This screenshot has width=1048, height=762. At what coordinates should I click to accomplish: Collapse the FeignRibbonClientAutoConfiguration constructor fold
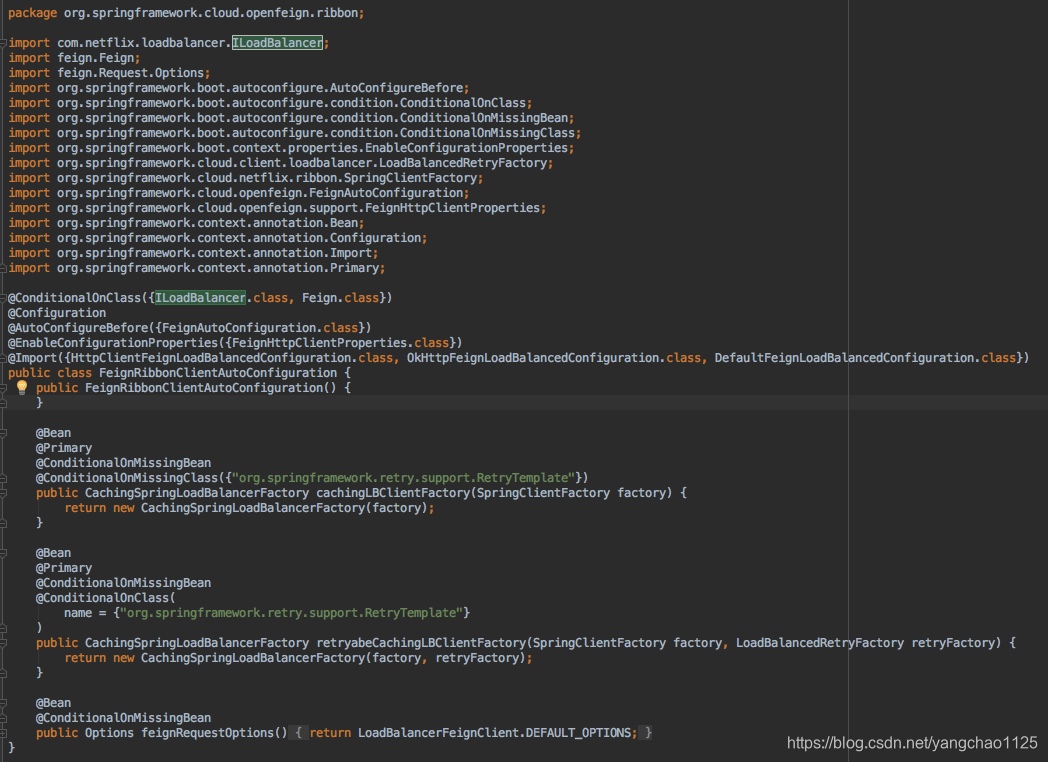pos(3,388)
